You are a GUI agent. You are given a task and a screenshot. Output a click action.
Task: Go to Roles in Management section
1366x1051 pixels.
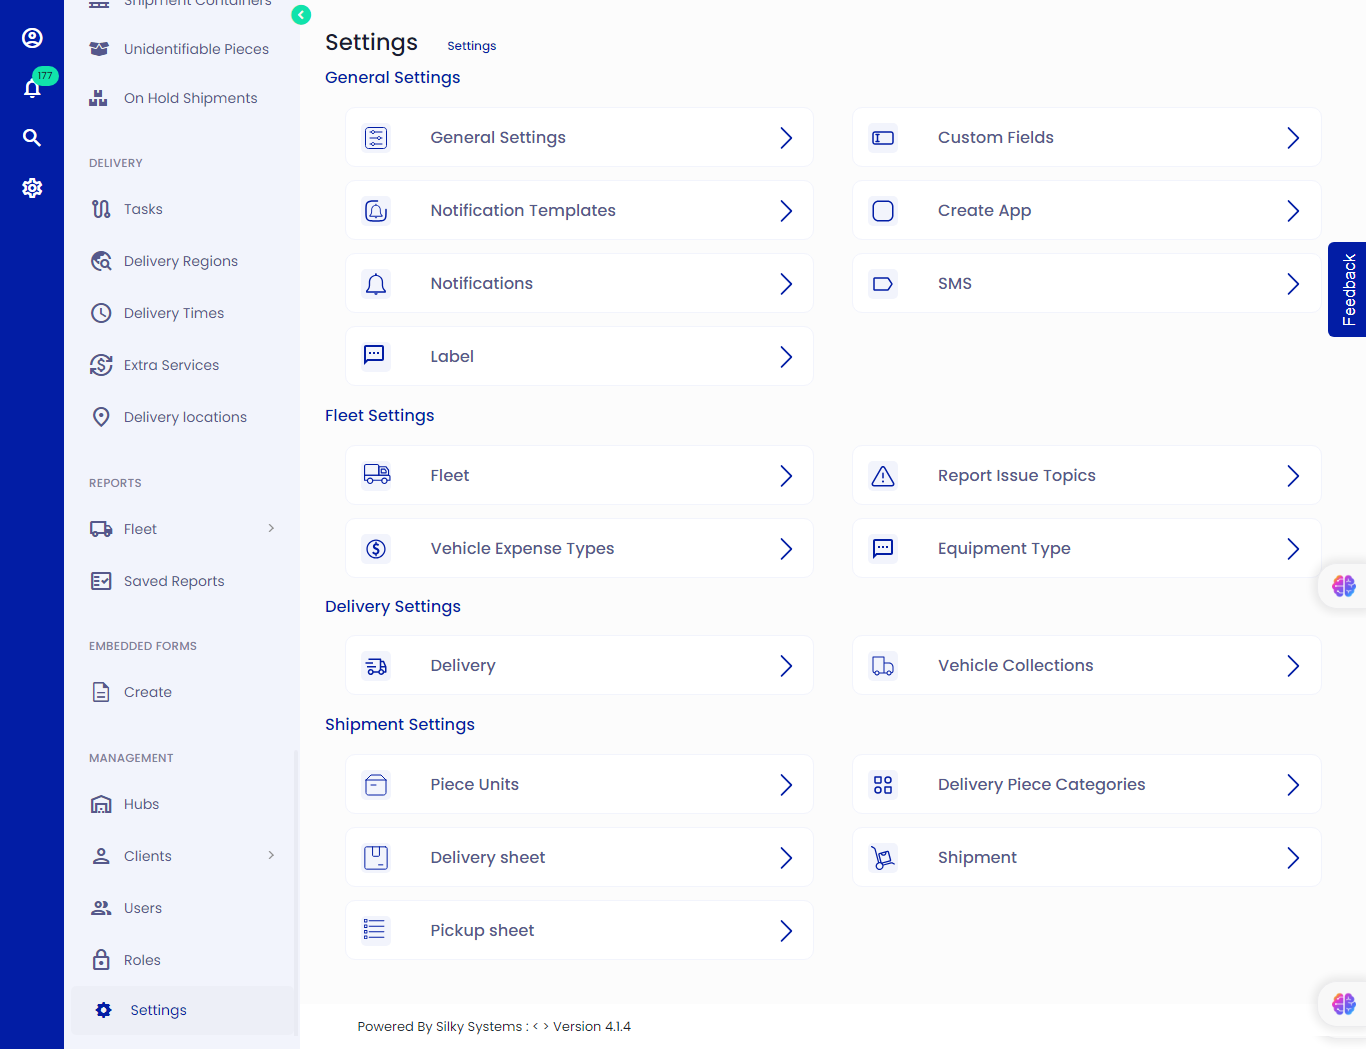point(142,960)
